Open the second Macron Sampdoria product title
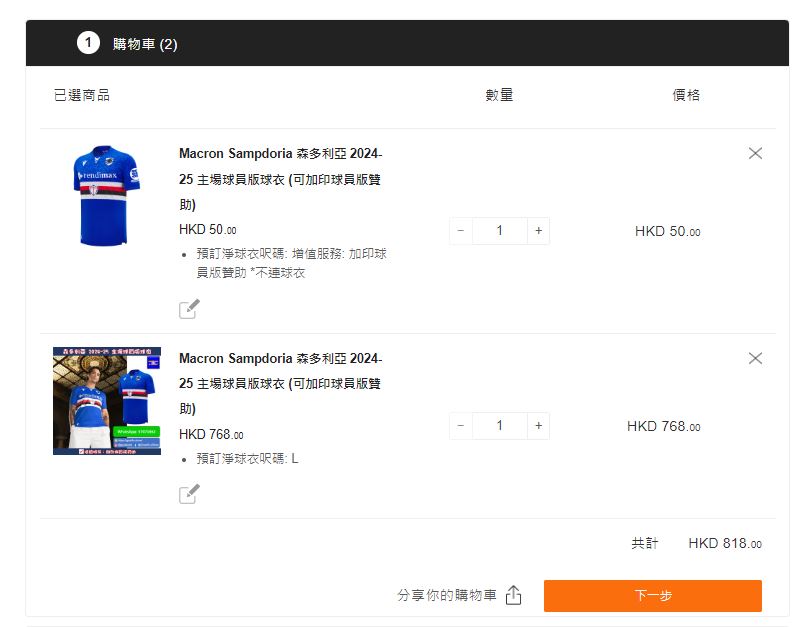Screen dimensions: 793x627 click(x=281, y=384)
